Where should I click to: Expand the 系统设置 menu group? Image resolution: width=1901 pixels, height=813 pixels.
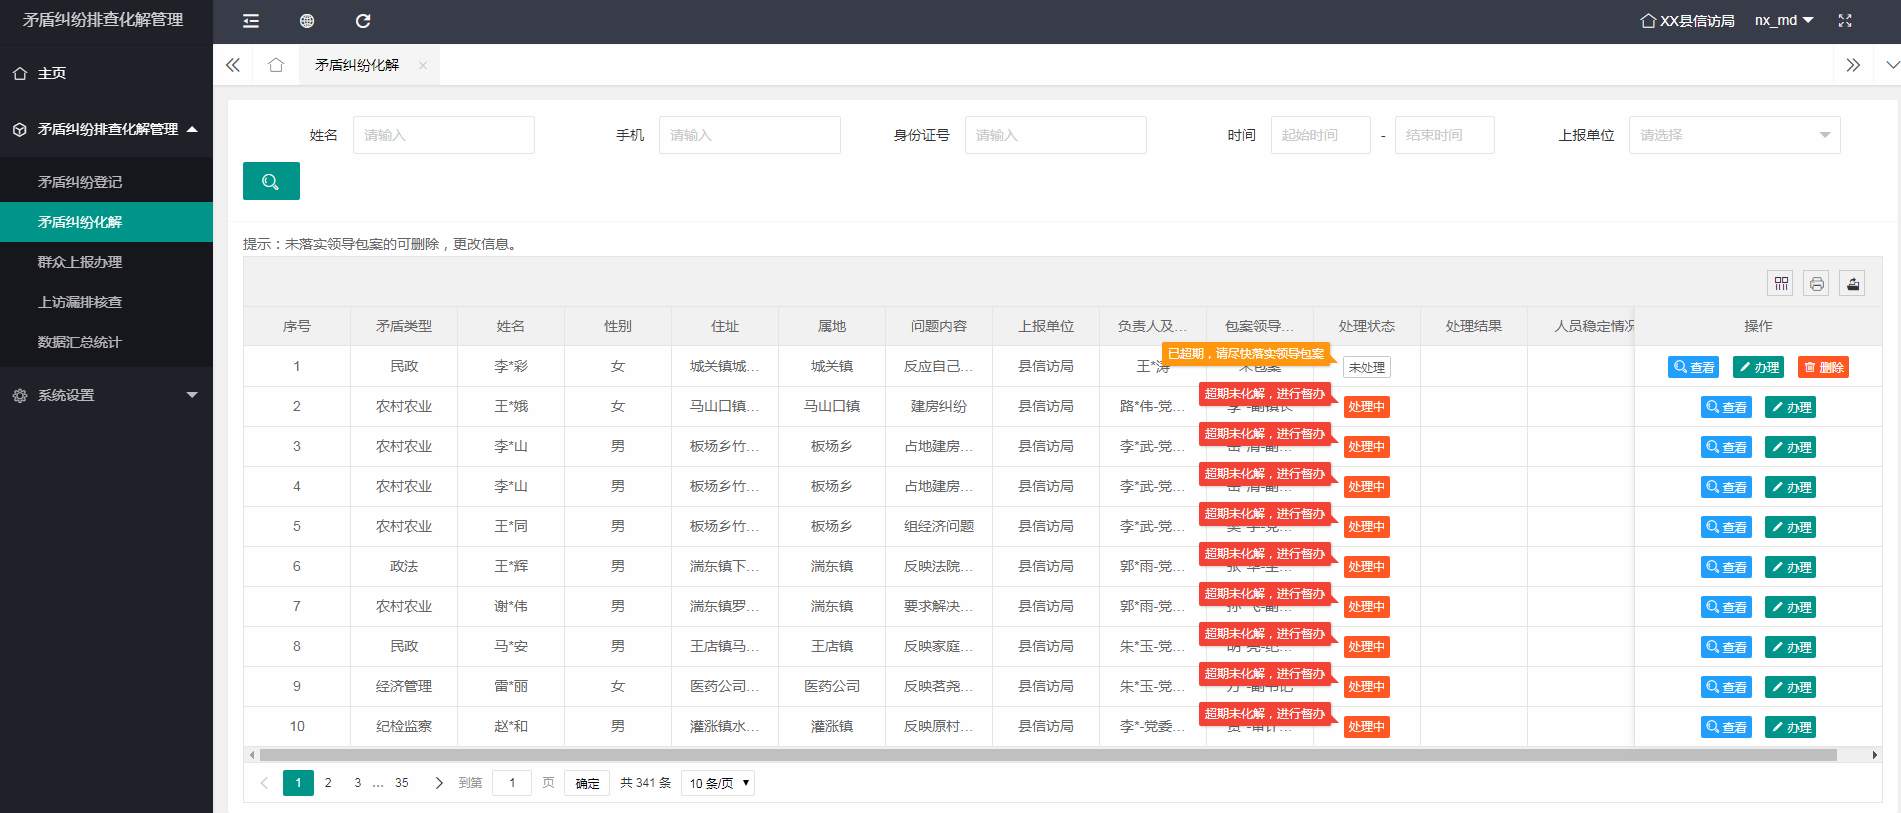(106, 395)
